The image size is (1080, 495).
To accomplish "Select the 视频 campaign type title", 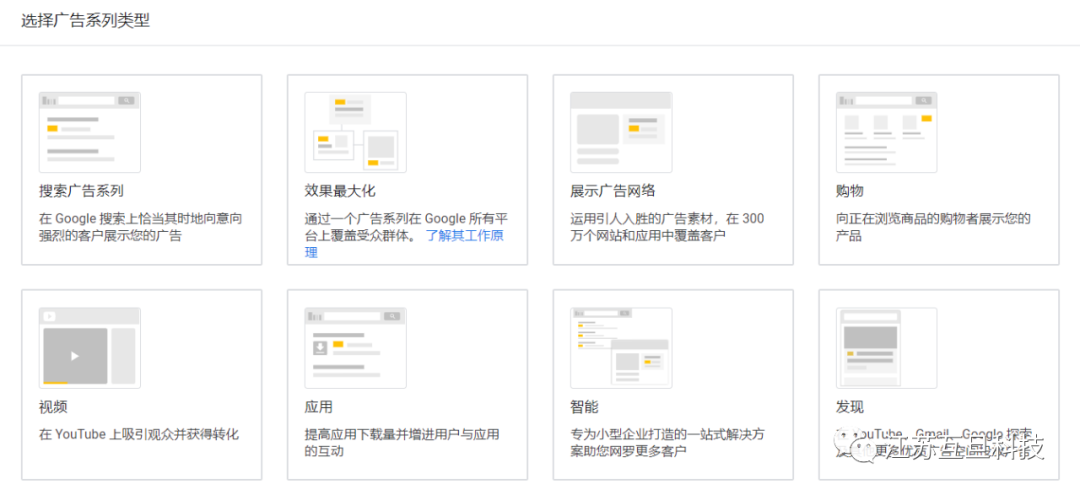I will click(x=53, y=407).
